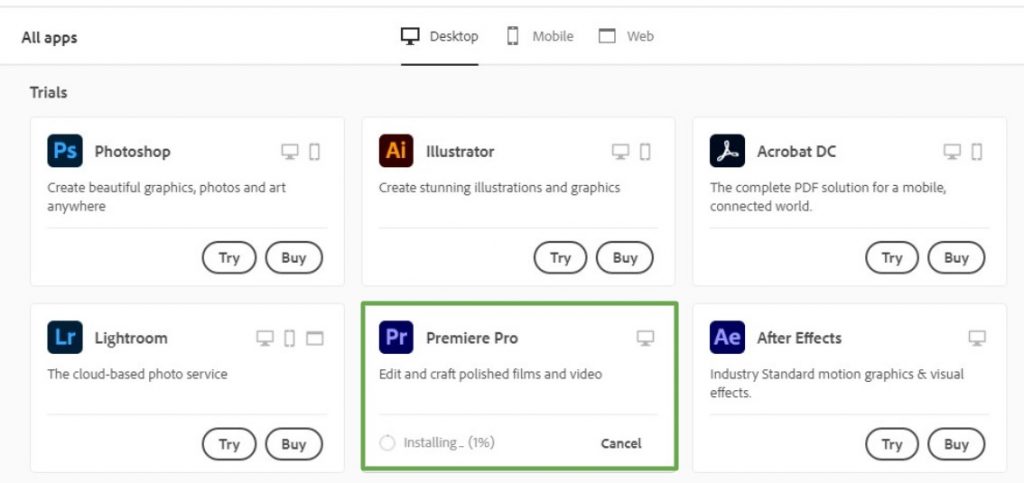1024x483 pixels.
Task: Click Lightroom's desktop platform icon
Action: [x=264, y=338]
